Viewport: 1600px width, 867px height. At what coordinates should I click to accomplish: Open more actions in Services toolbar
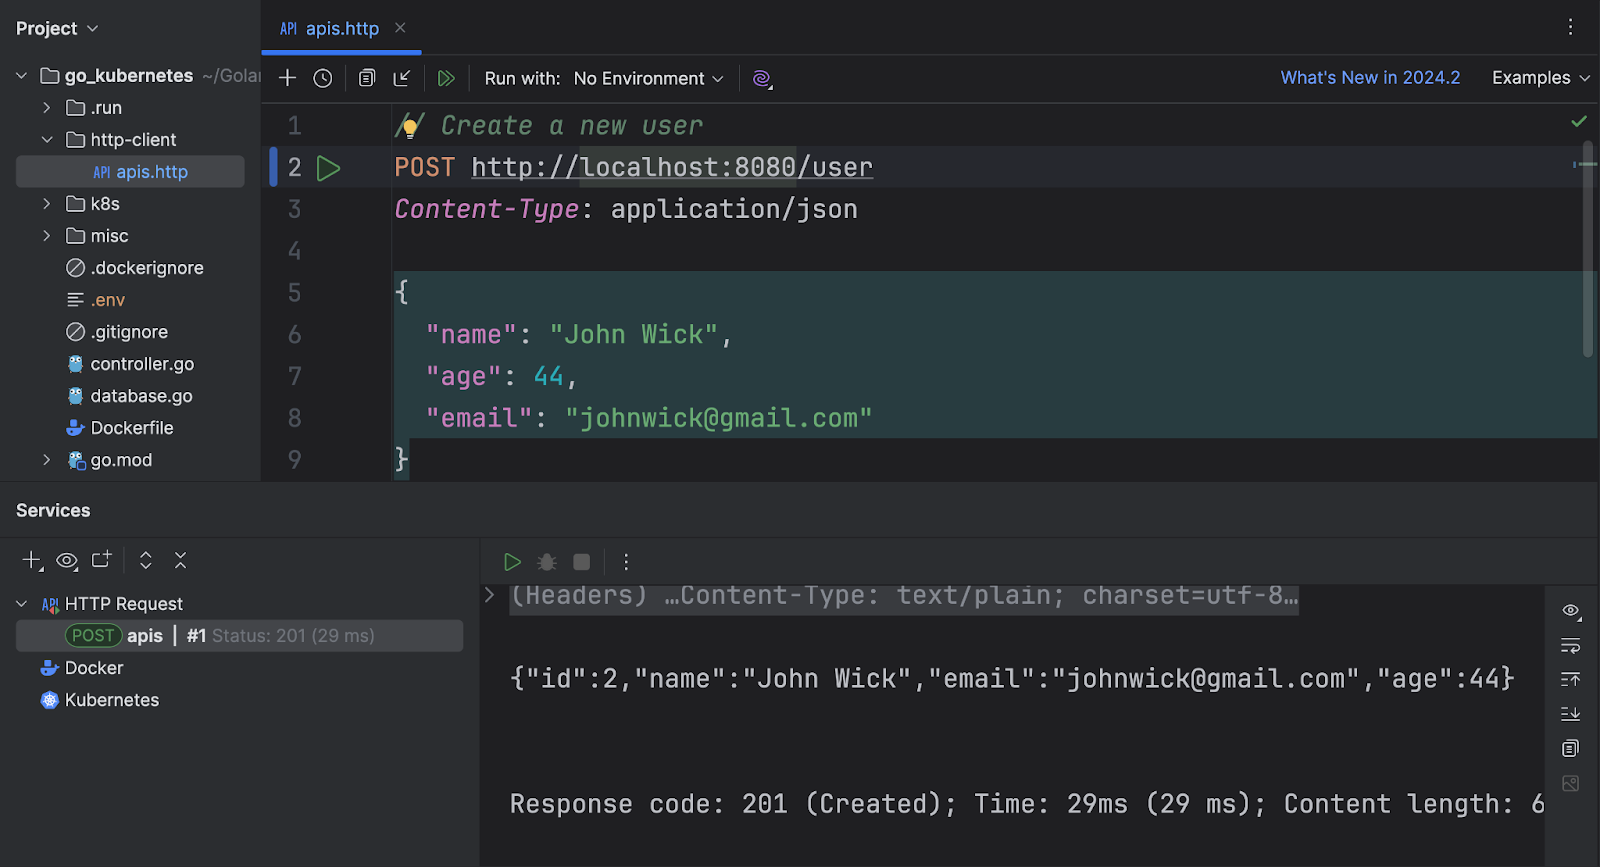(626, 562)
